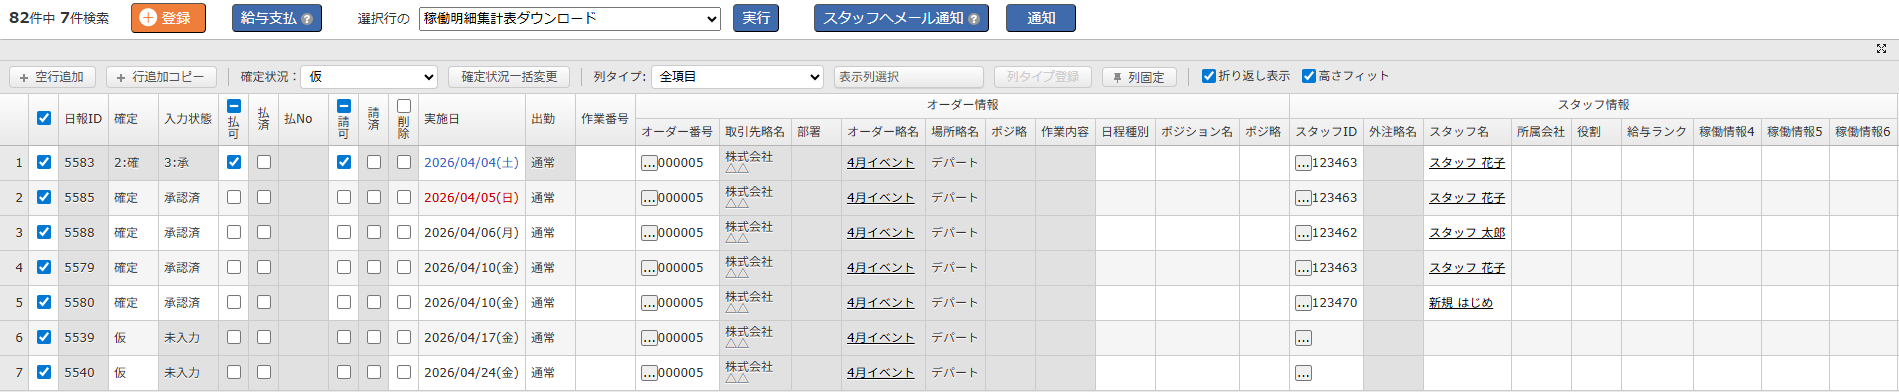This screenshot has height=392, width=1899.
Task: Toggle 払可 checkbox for row 5583
Action: pyautogui.click(x=234, y=162)
